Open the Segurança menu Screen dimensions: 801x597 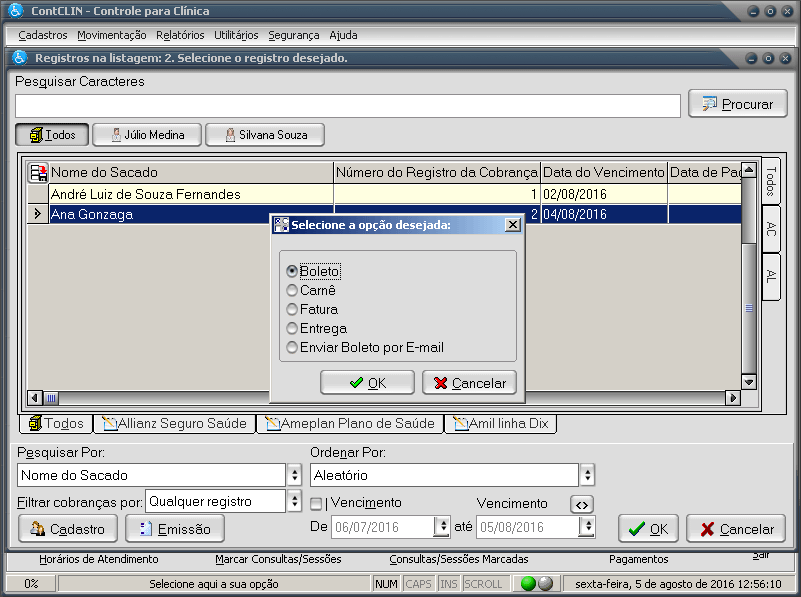(294, 35)
